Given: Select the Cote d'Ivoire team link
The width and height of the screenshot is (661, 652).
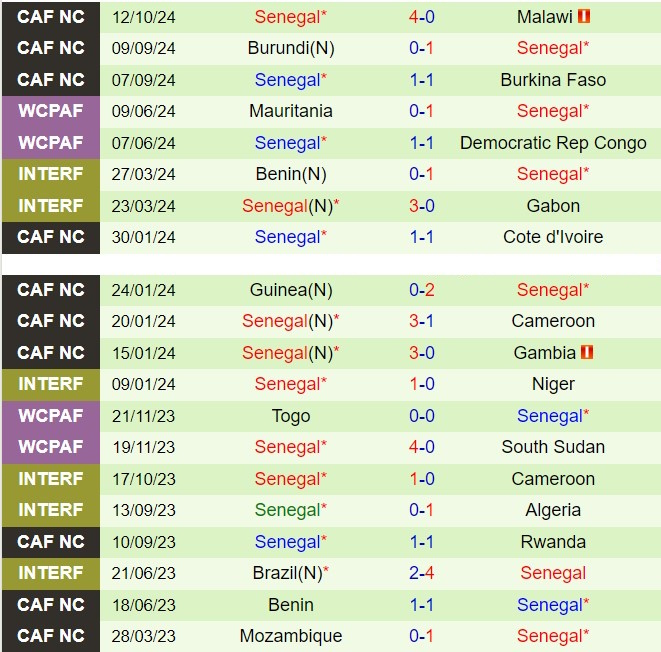Looking at the screenshot, I should (553, 237).
